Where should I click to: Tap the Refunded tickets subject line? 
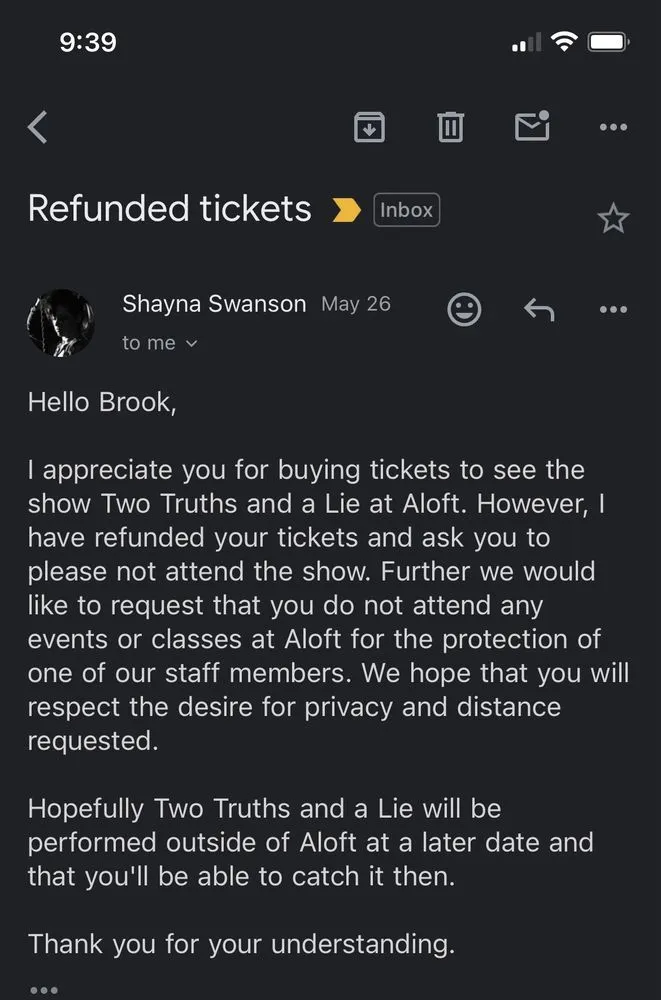point(170,209)
